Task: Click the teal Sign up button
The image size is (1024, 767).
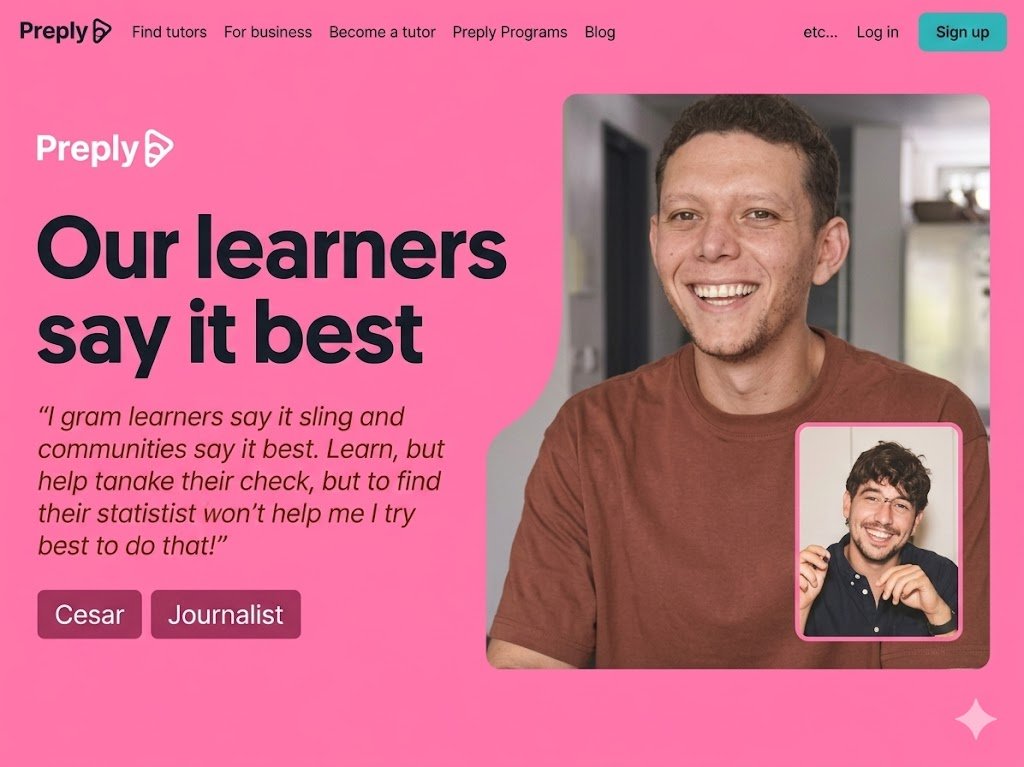Action: point(962,32)
